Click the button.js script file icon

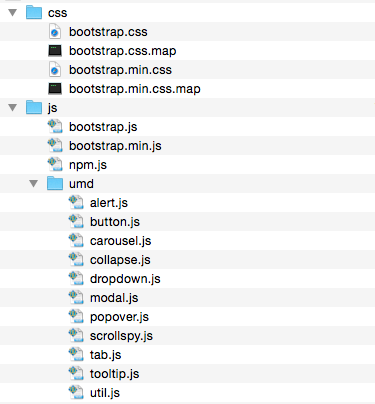click(76, 221)
